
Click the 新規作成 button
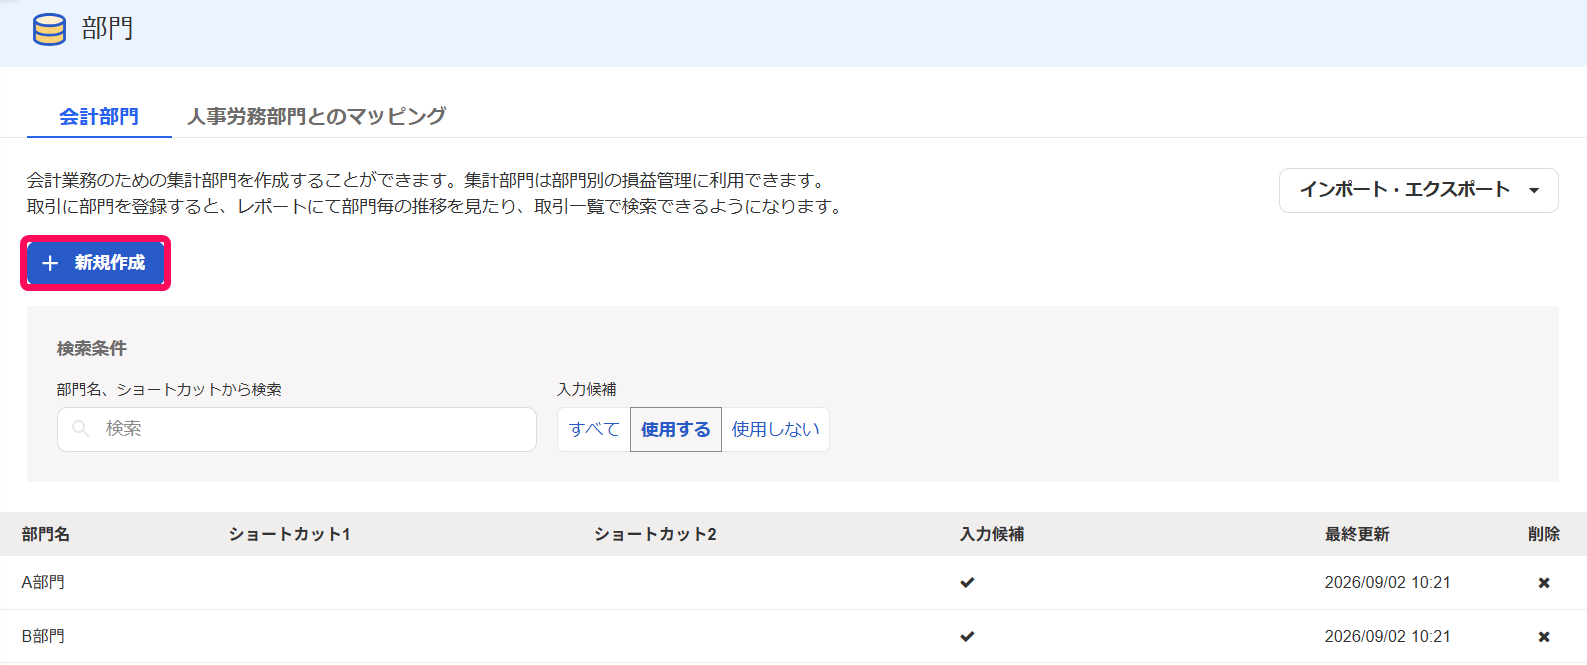click(x=95, y=263)
